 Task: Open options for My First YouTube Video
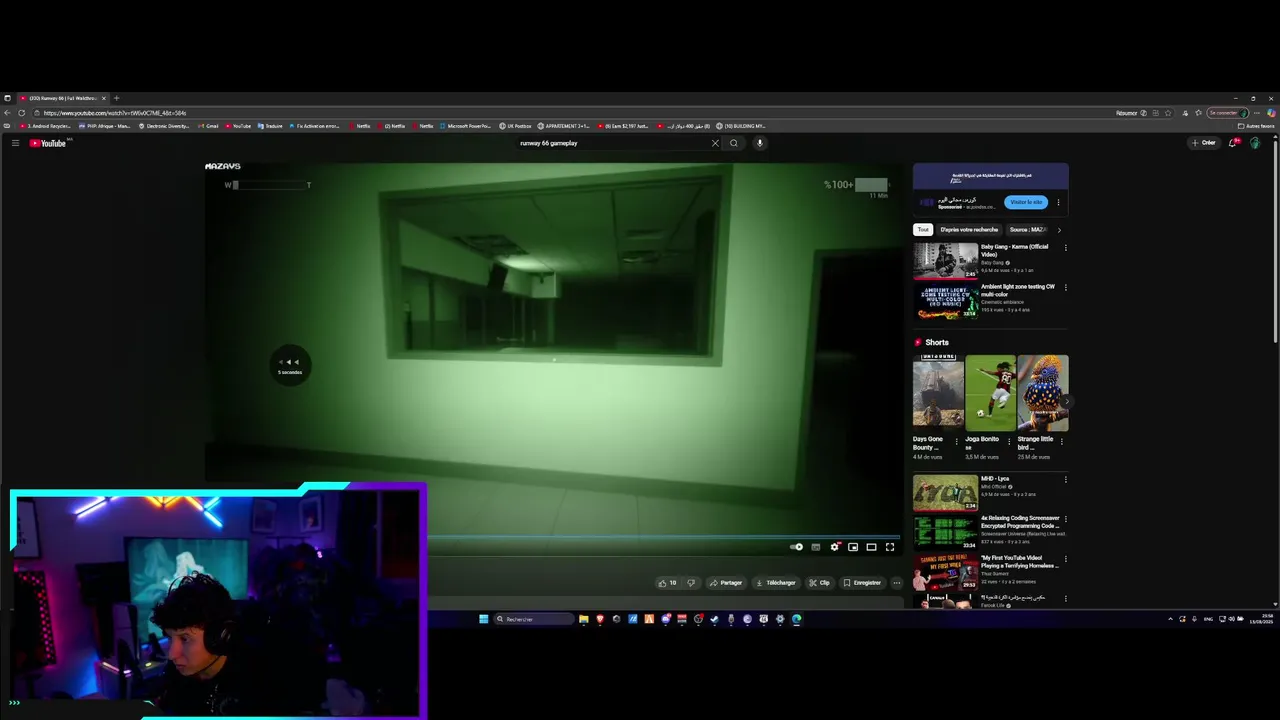click(x=1065, y=559)
